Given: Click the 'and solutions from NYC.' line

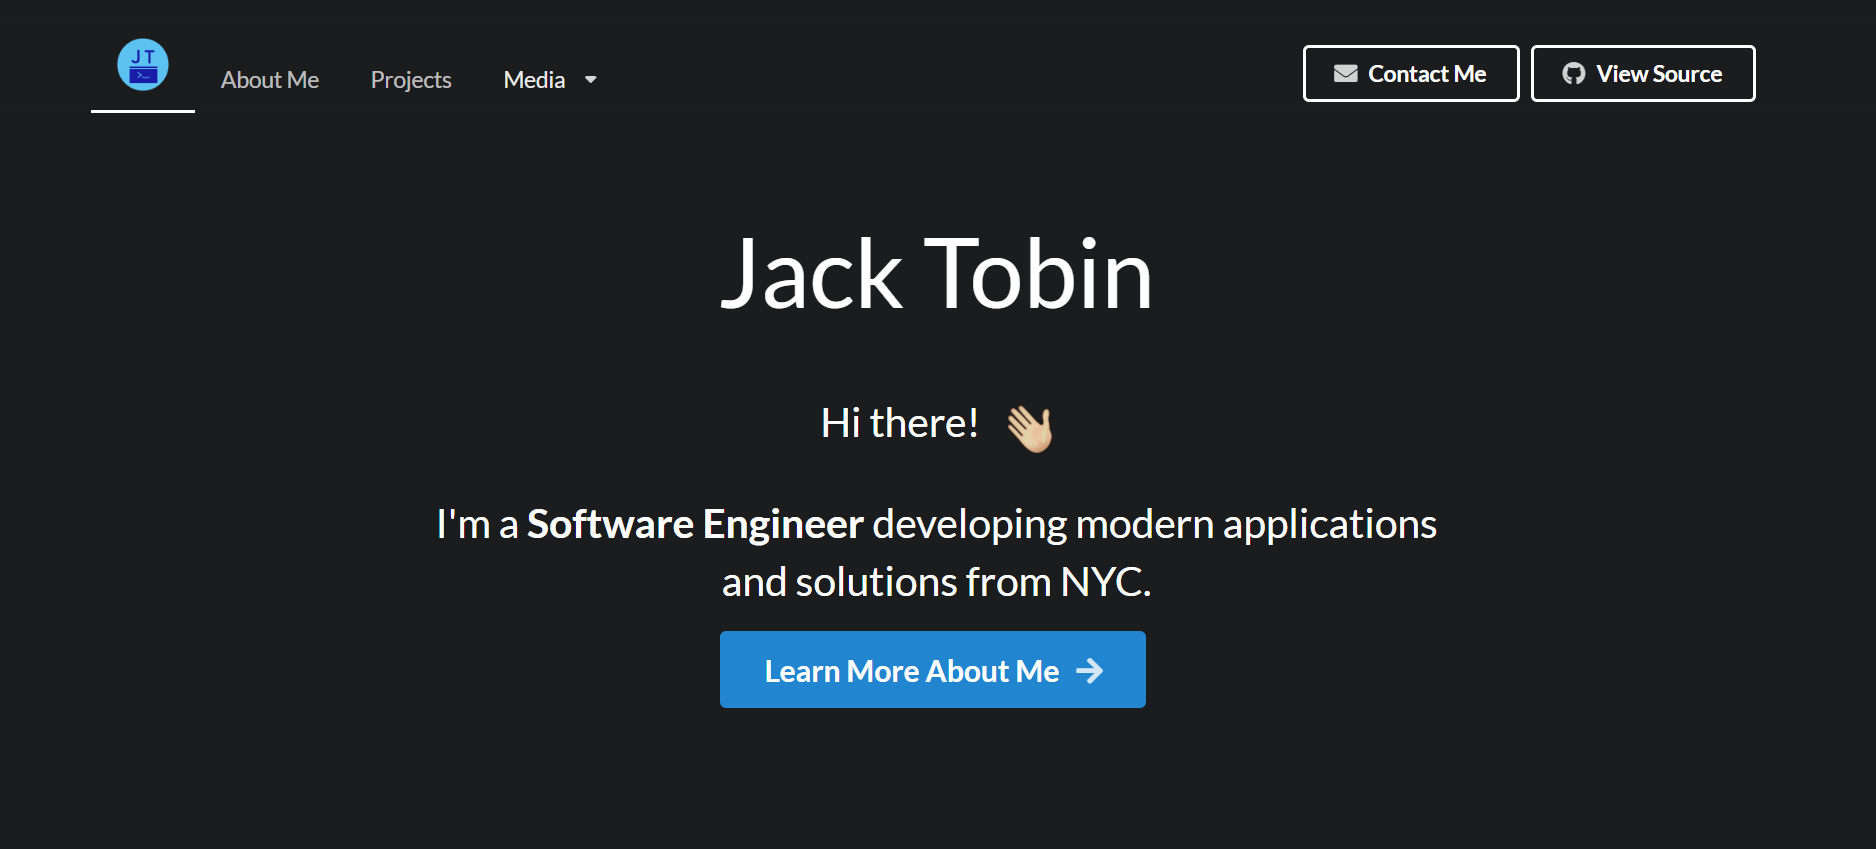Looking at the screenshot, I should click(x=937, y=582).
